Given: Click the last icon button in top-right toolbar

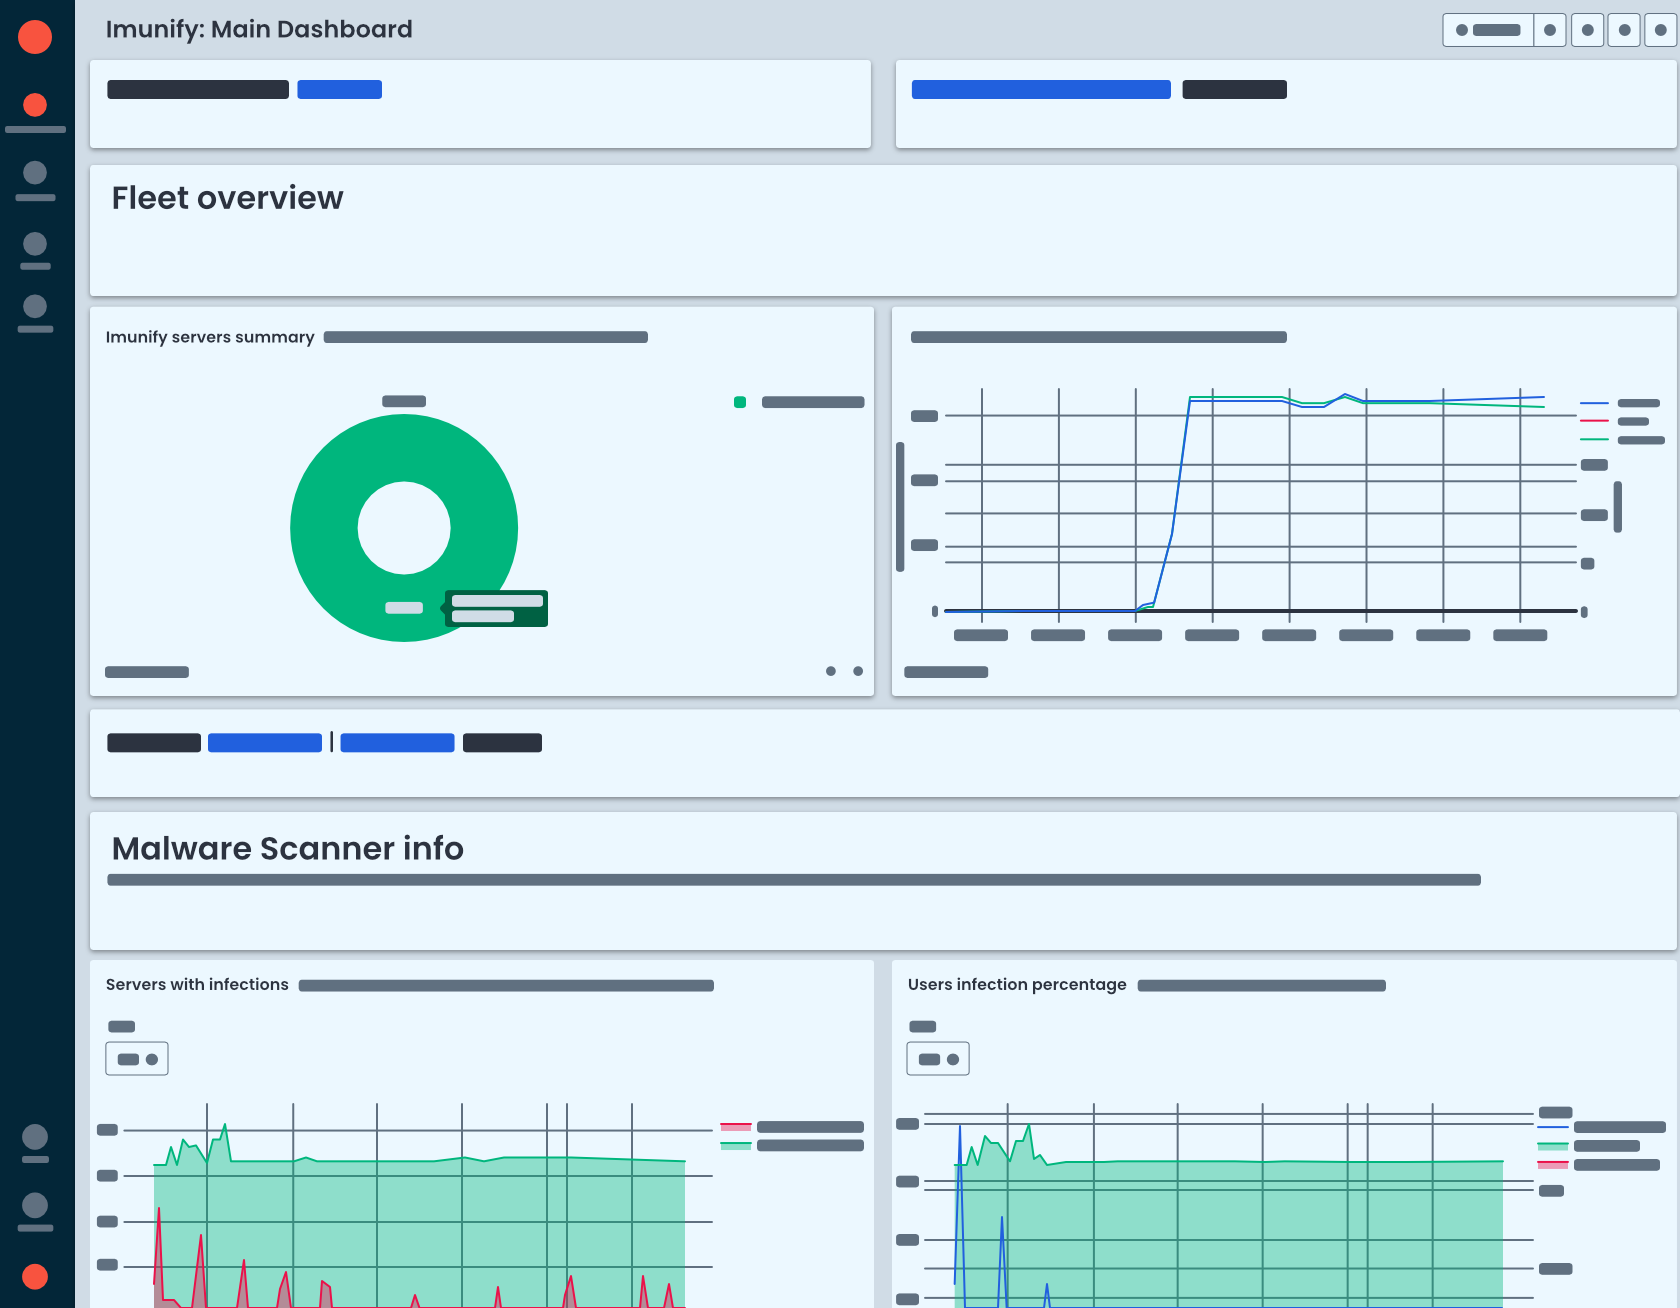Looking at the screenshot, I should tap(1660, 30).
